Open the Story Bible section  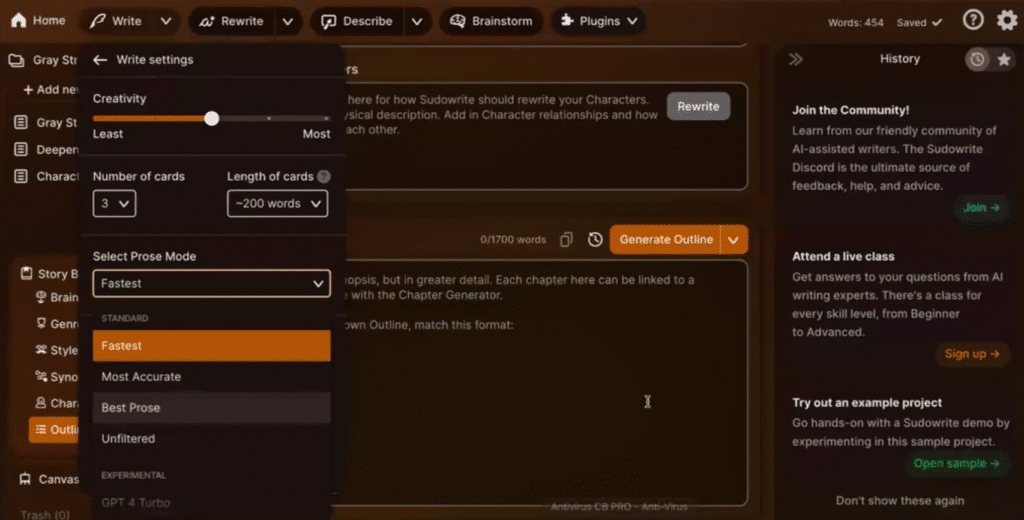click(x=48, y=274)
